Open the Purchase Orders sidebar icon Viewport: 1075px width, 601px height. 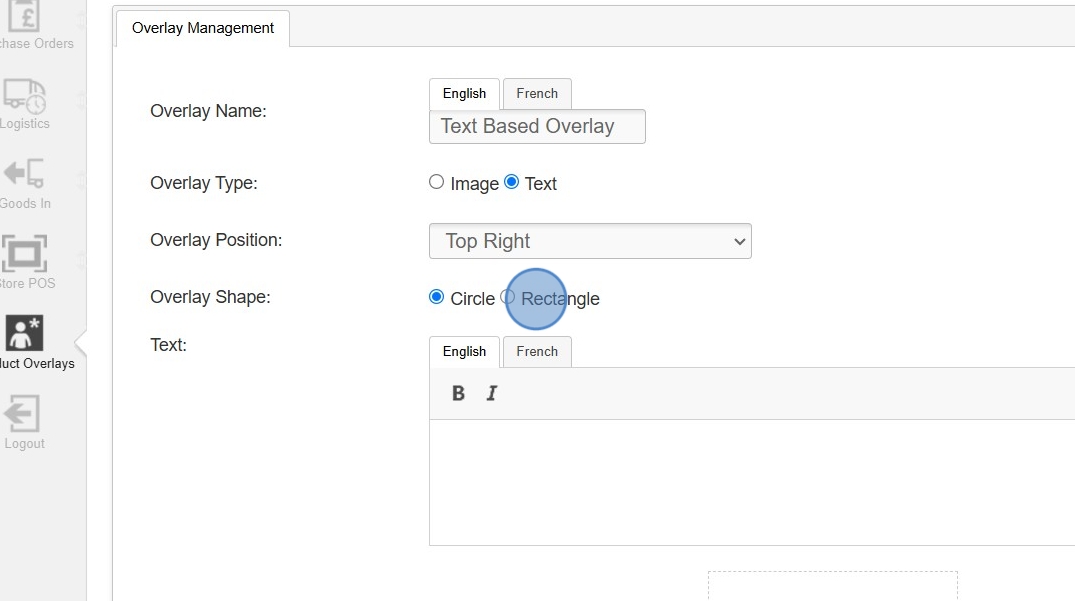tap(24, 18)
